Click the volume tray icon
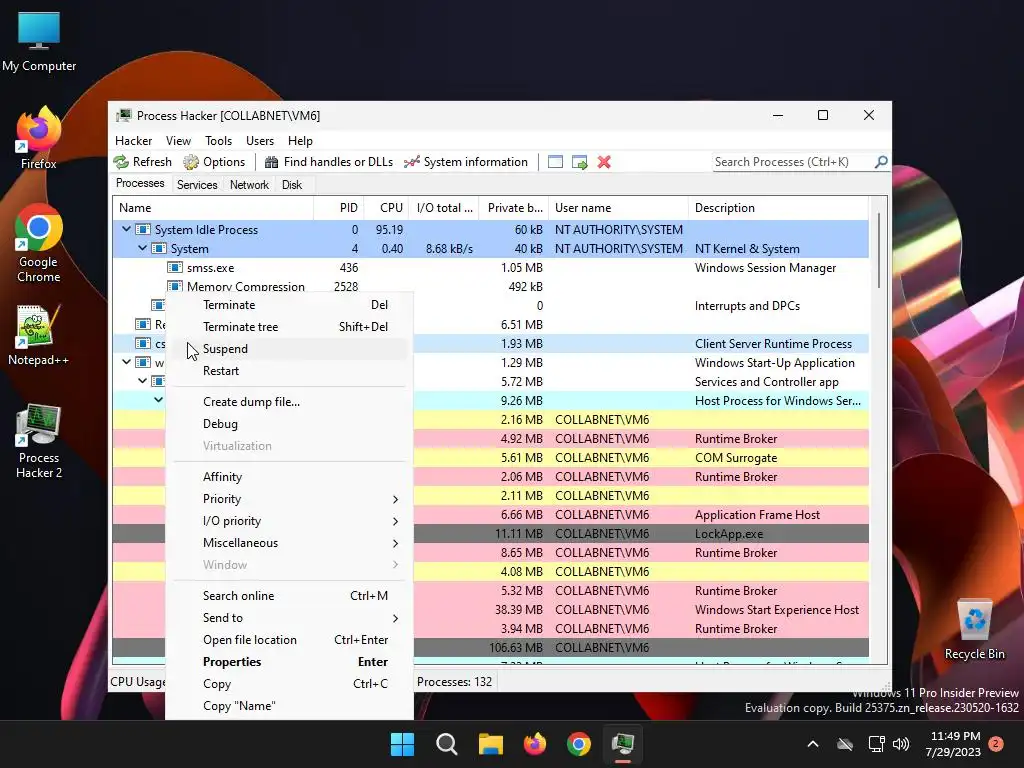1024x768 pixels. click(x=901, y=744)
